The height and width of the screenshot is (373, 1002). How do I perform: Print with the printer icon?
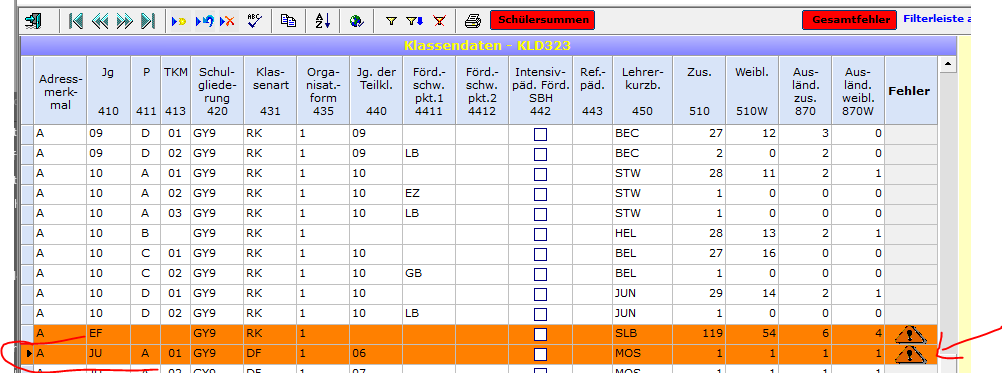472,20
